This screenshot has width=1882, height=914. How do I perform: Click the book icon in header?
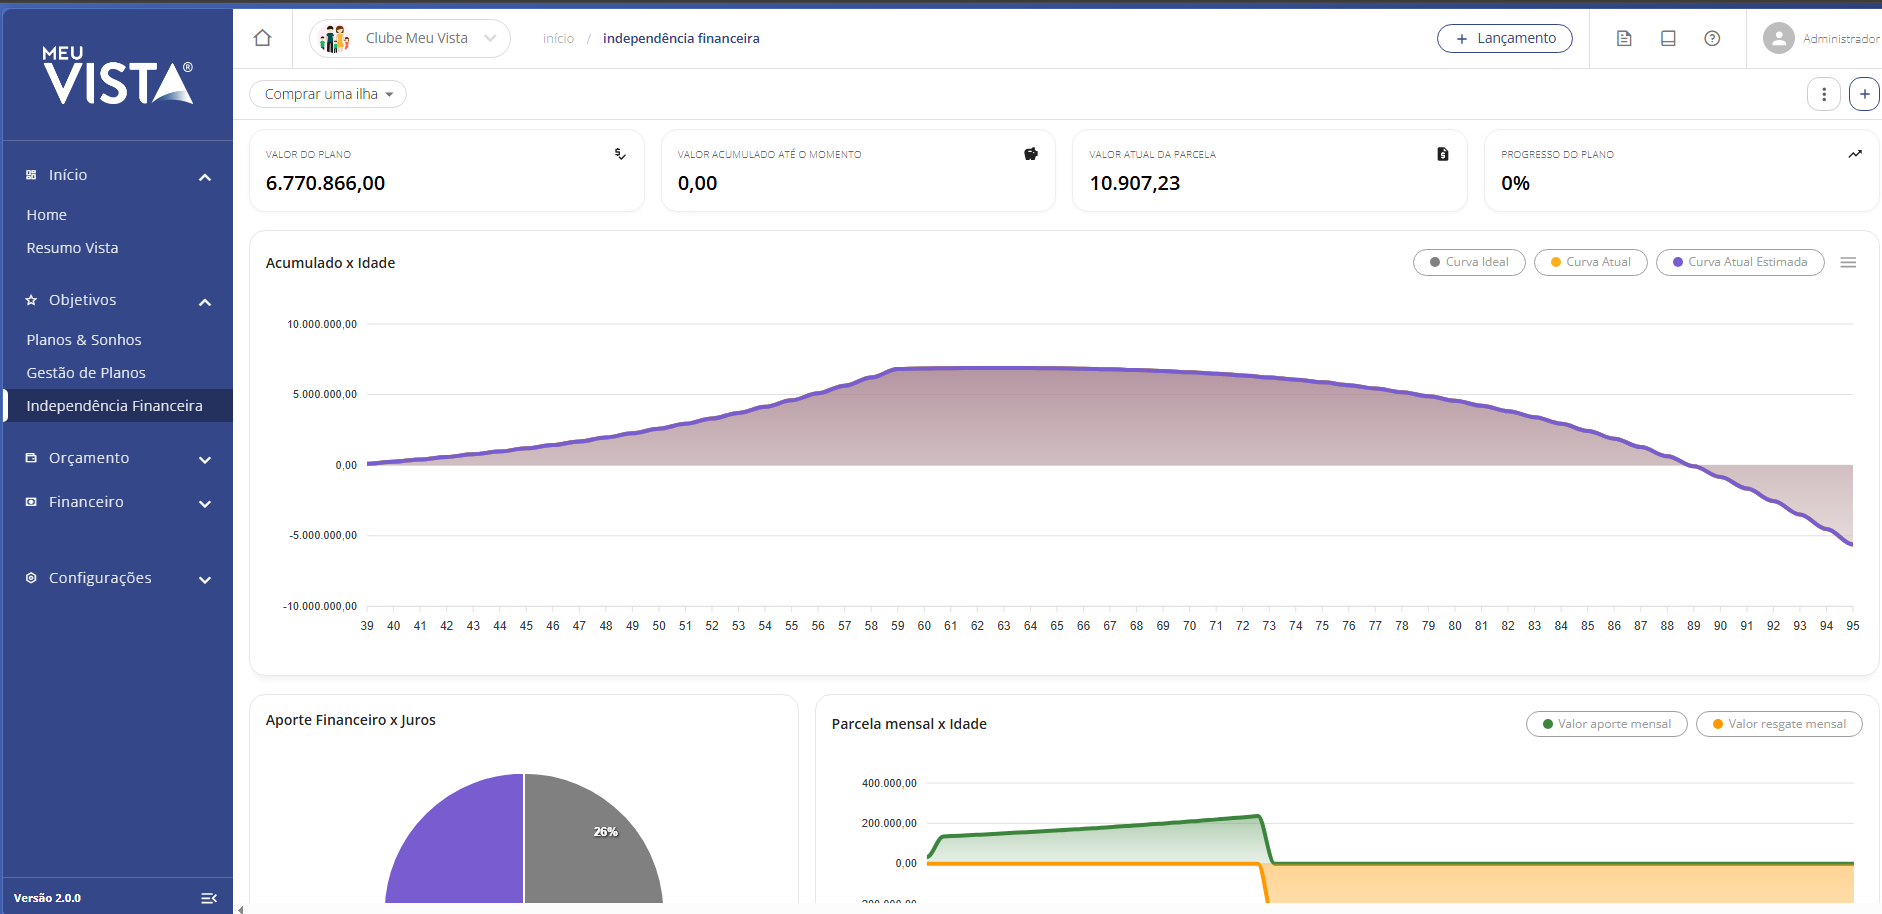tap(1668, 38)
